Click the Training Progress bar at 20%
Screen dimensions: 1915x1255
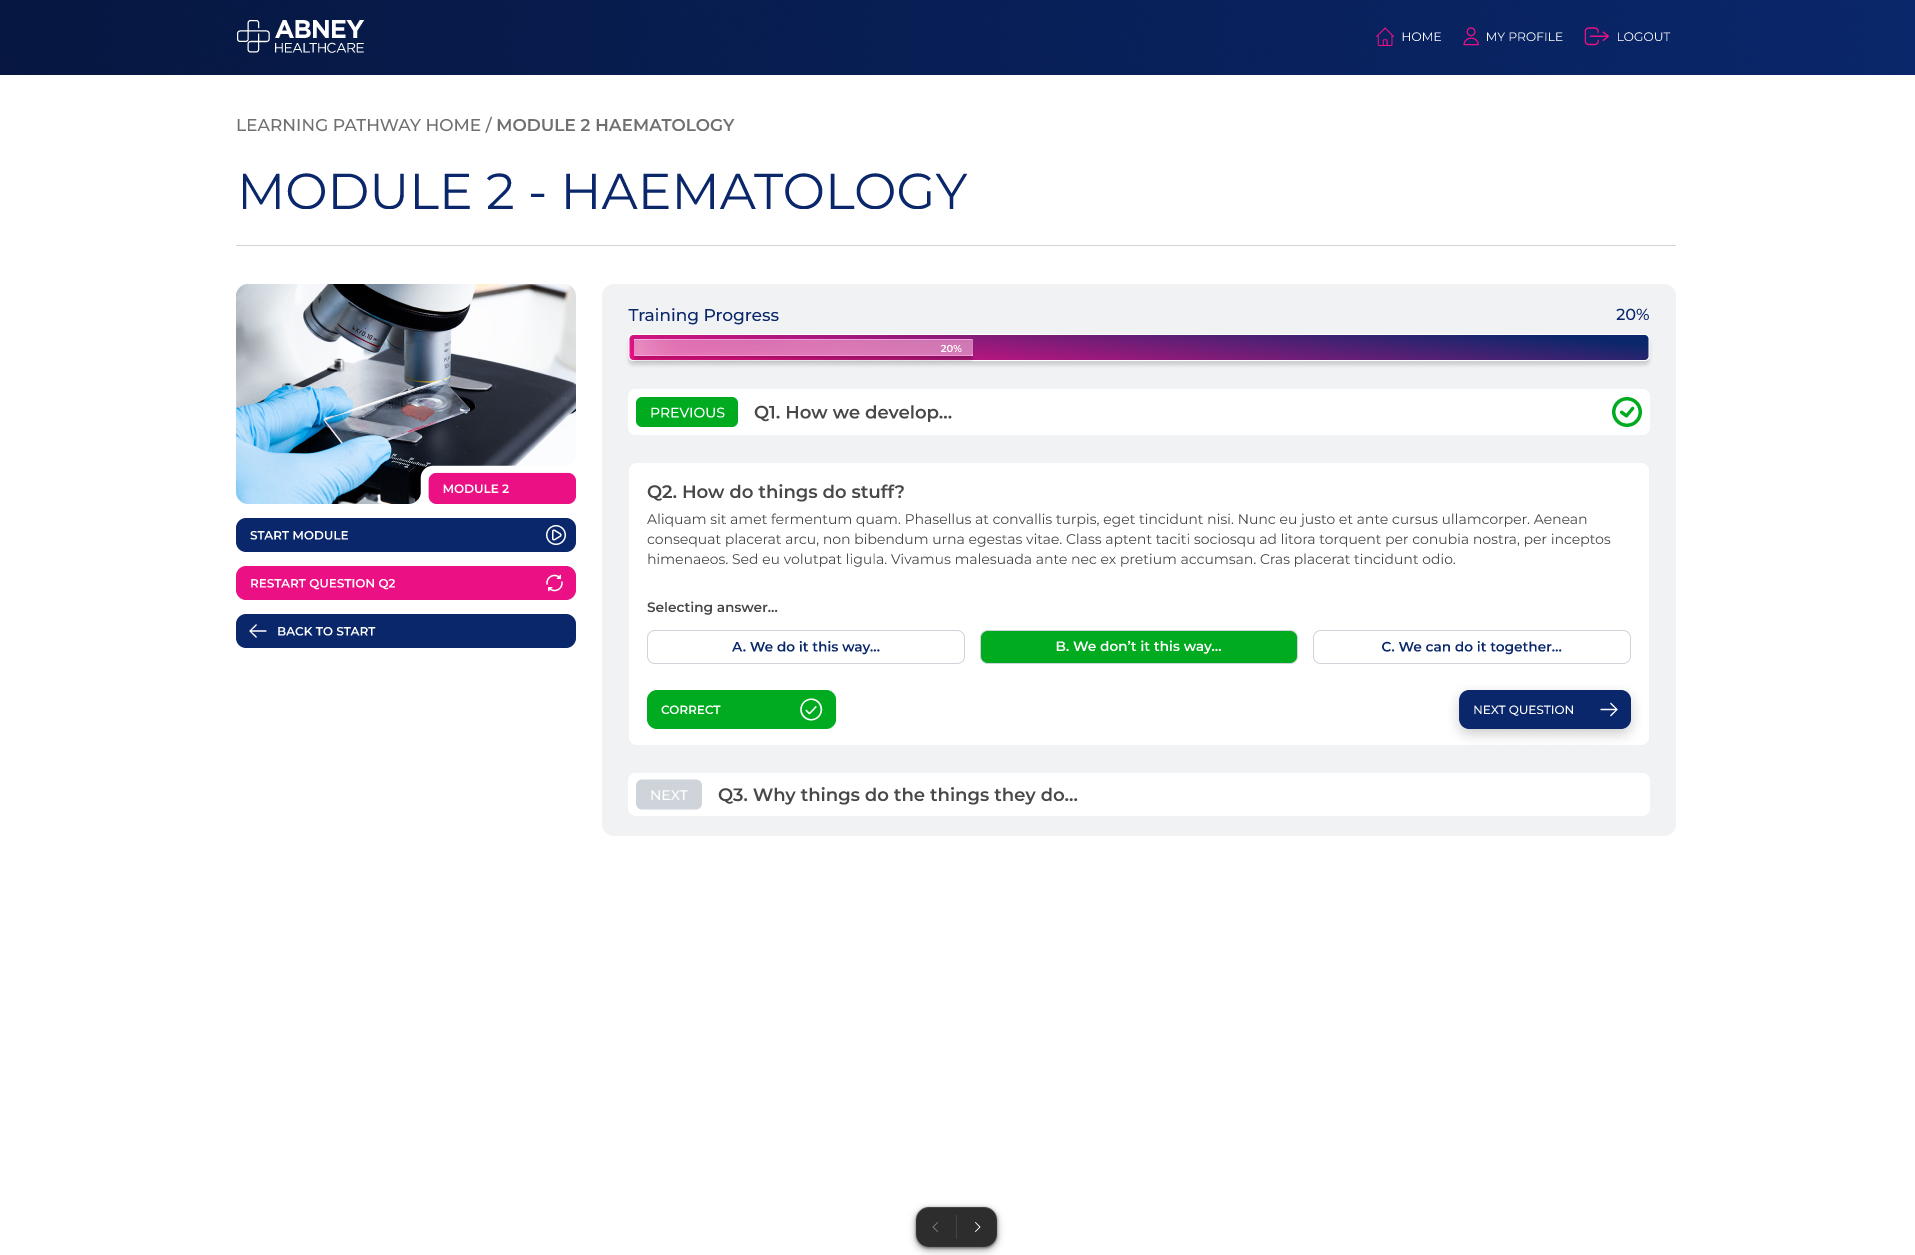tap(1139, 348)
